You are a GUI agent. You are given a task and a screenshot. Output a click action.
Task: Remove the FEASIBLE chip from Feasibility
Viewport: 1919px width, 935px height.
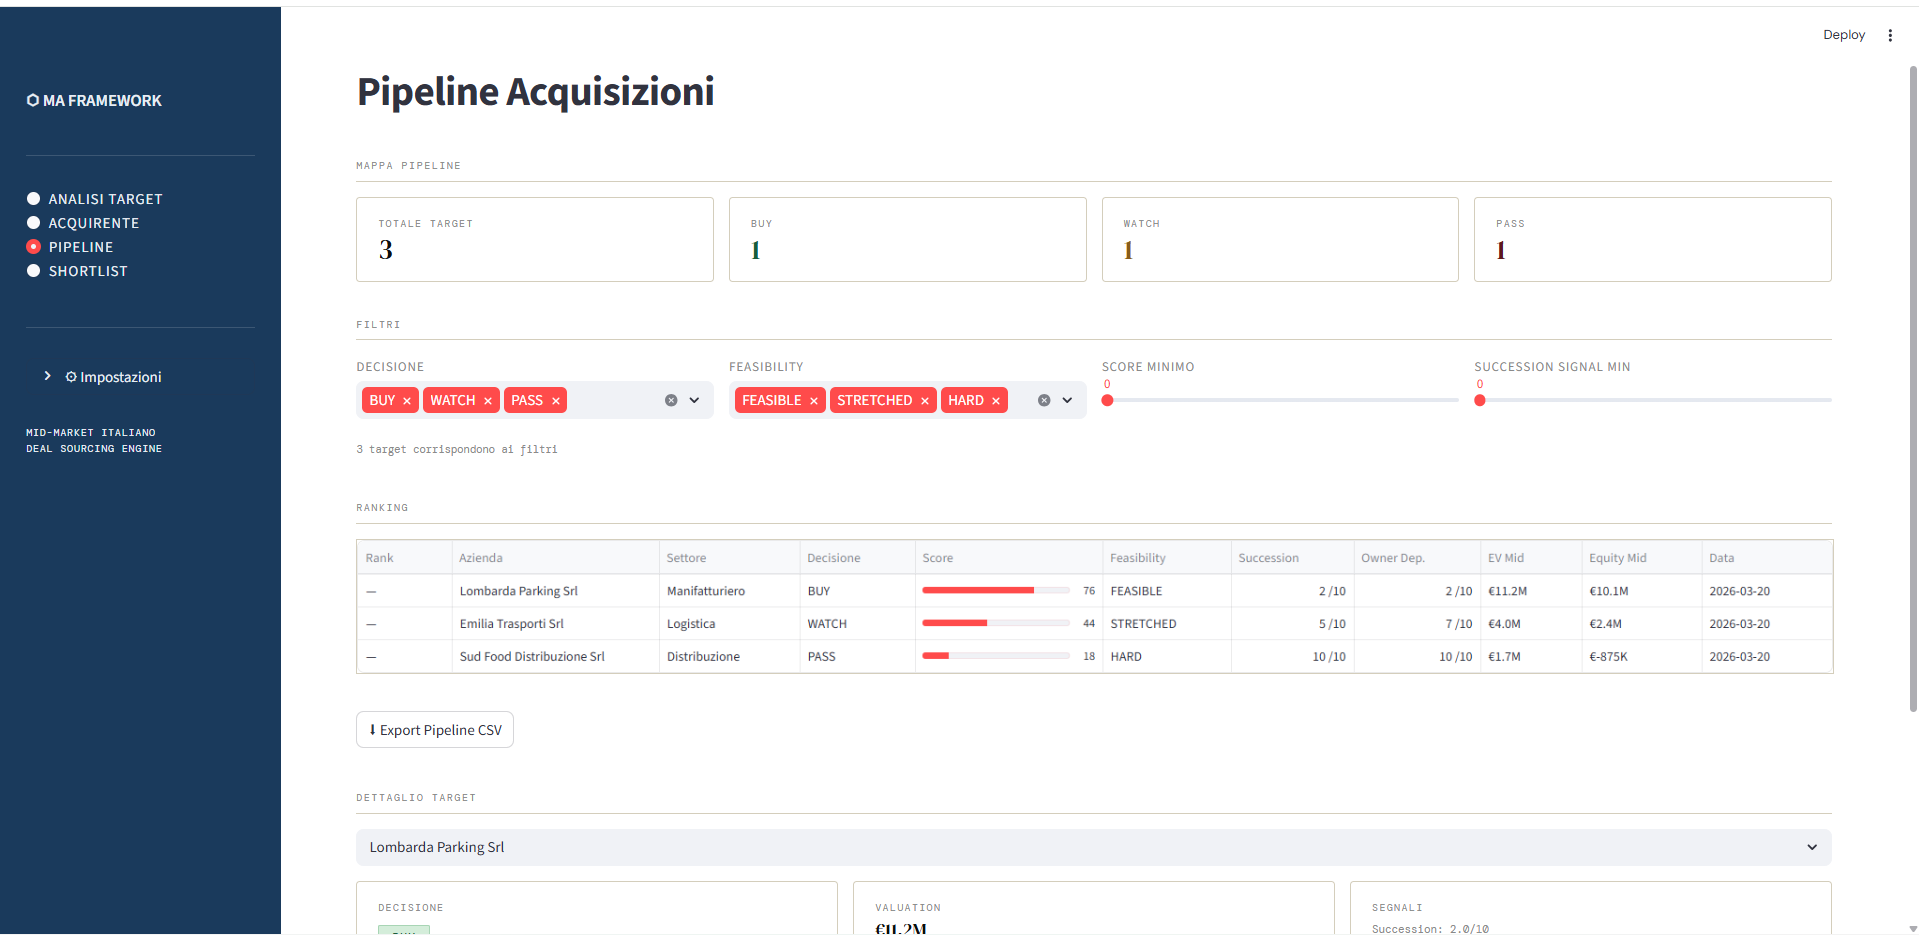point(813,400)
